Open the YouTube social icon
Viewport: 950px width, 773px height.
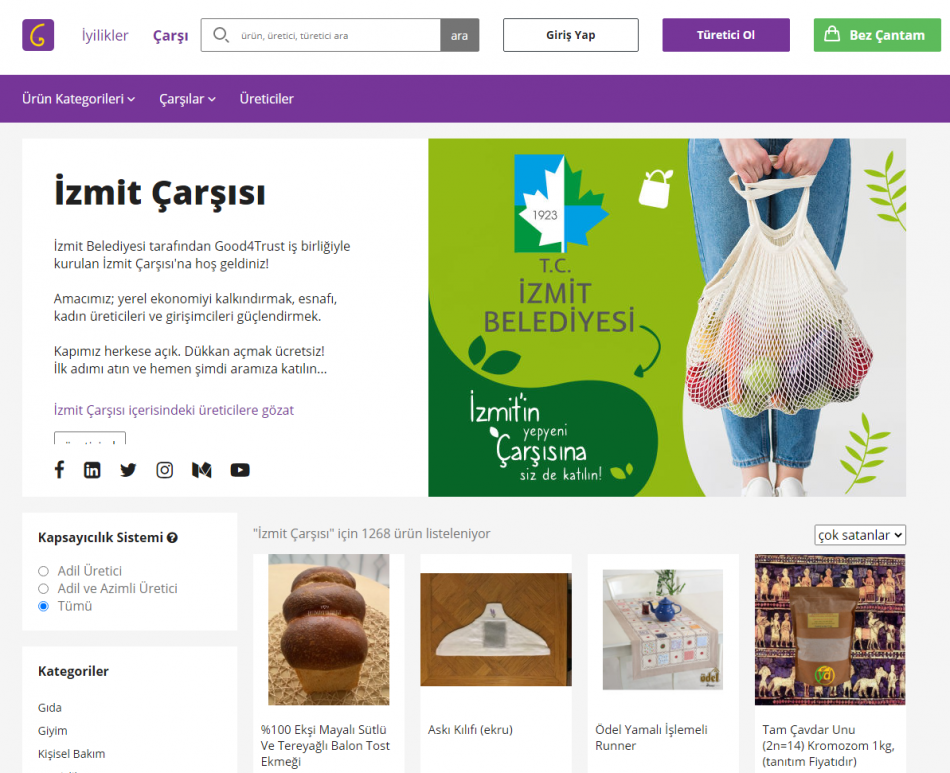(x=240, y=470)
